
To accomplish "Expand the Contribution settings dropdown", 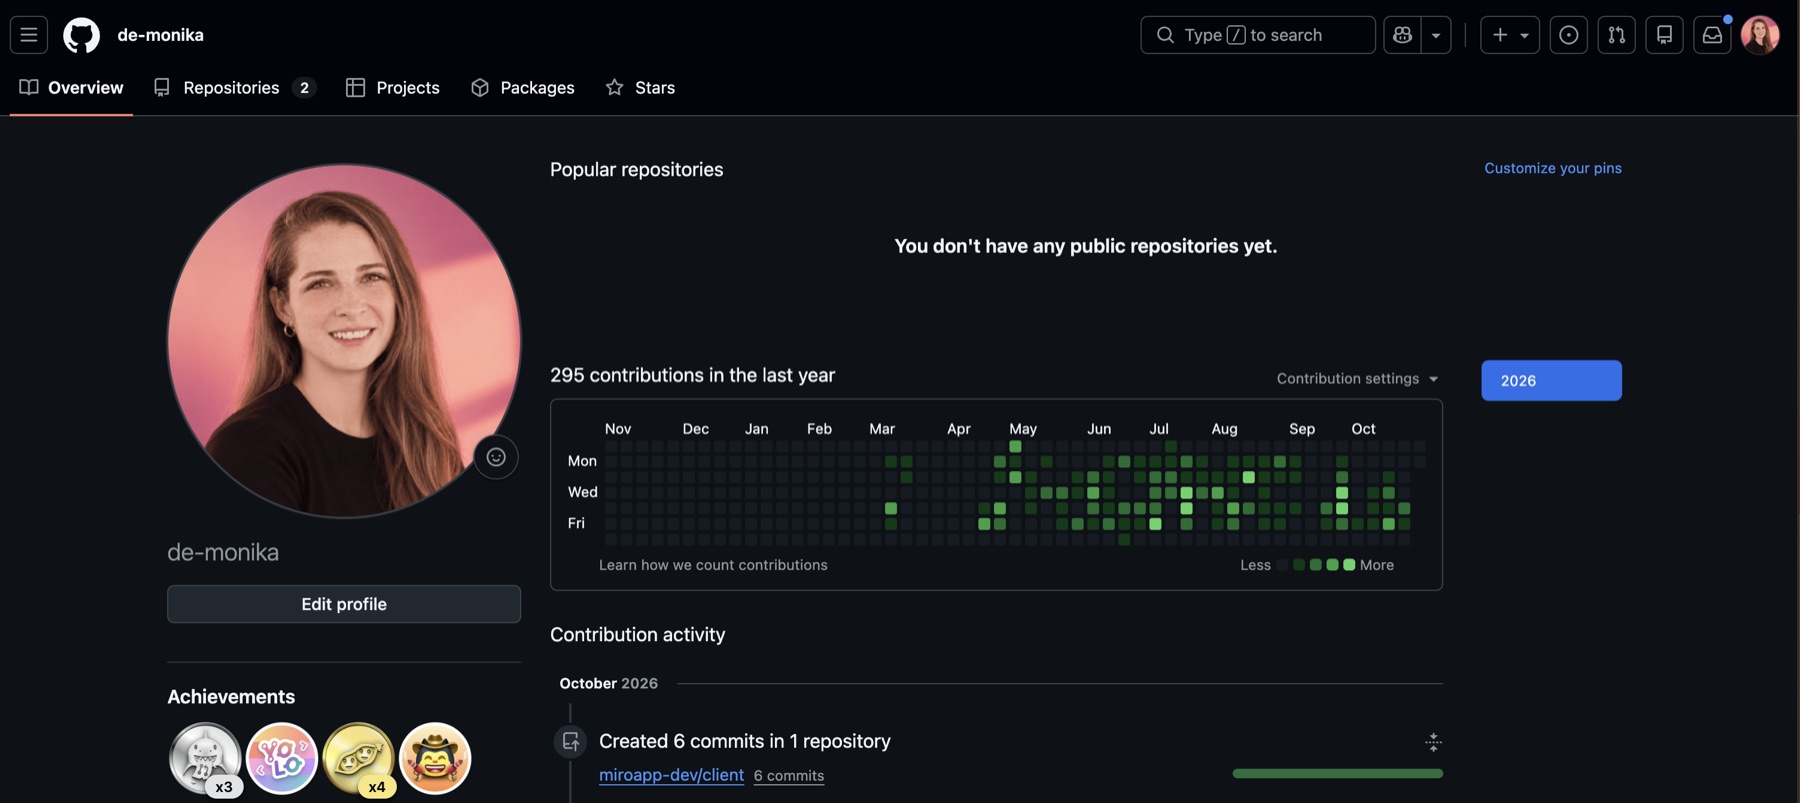I will pos(1357,379).
